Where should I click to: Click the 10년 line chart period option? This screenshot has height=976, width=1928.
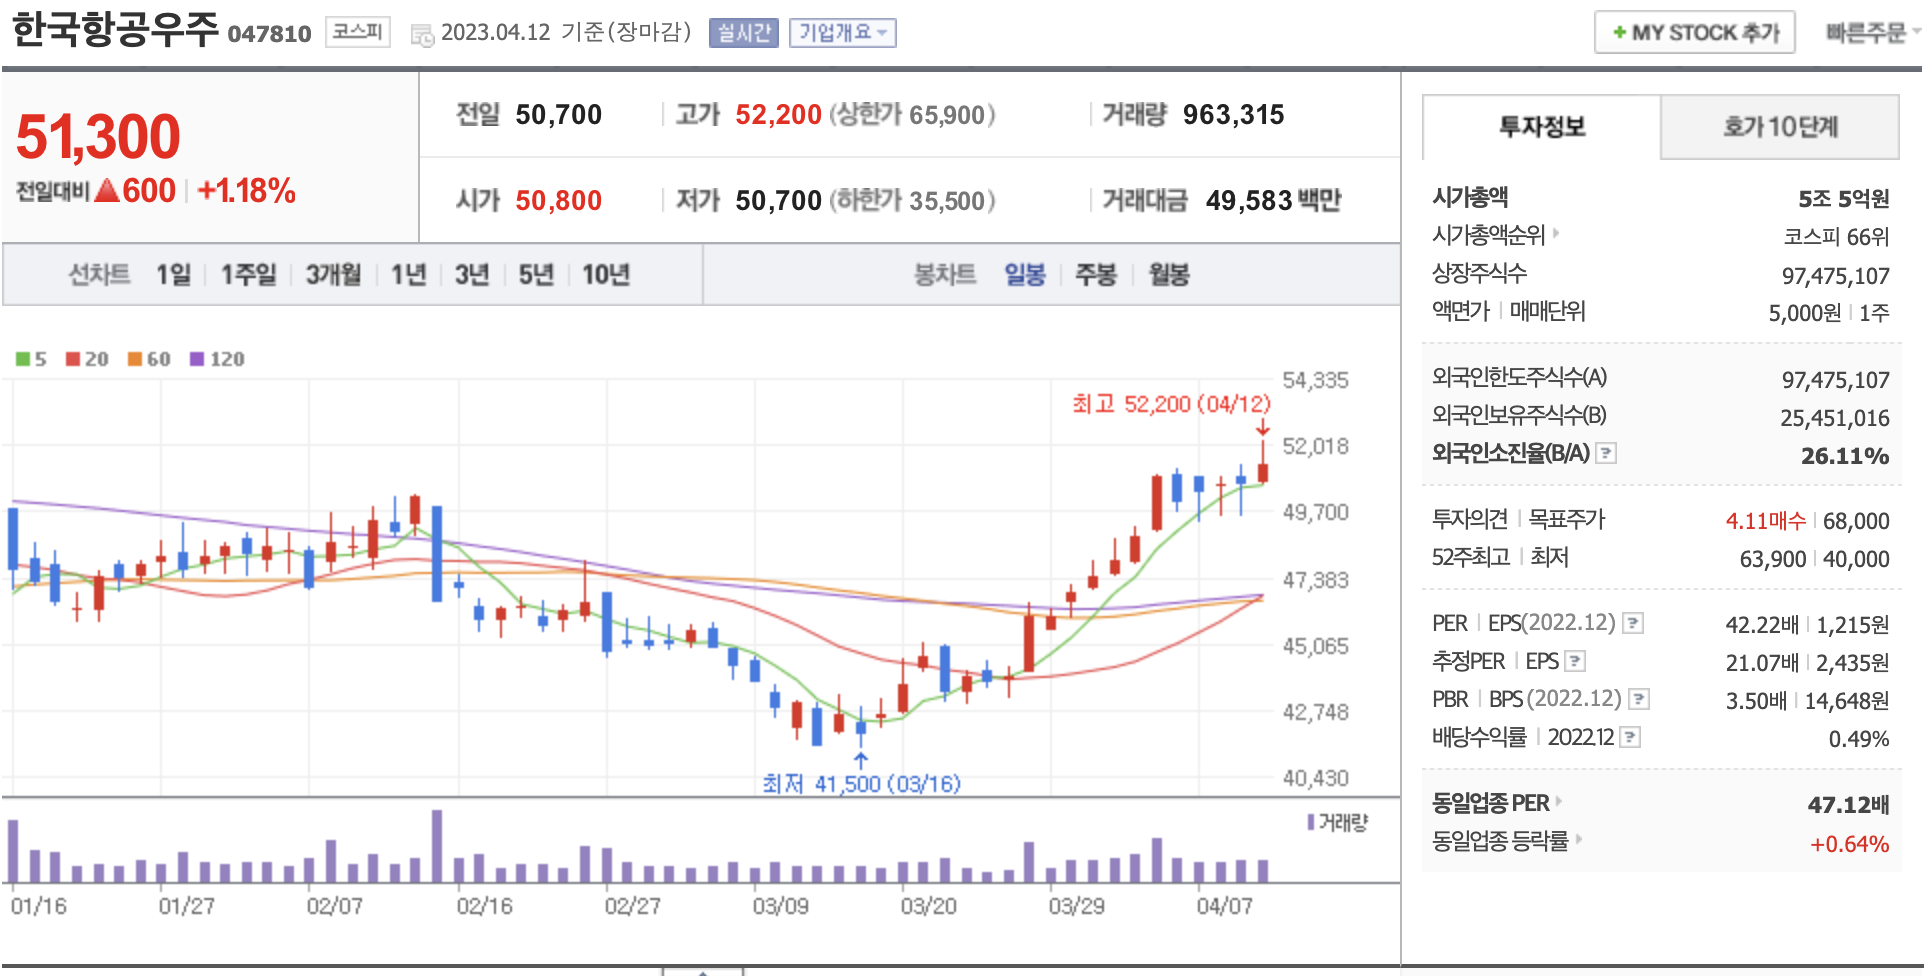tap(605, 275)
